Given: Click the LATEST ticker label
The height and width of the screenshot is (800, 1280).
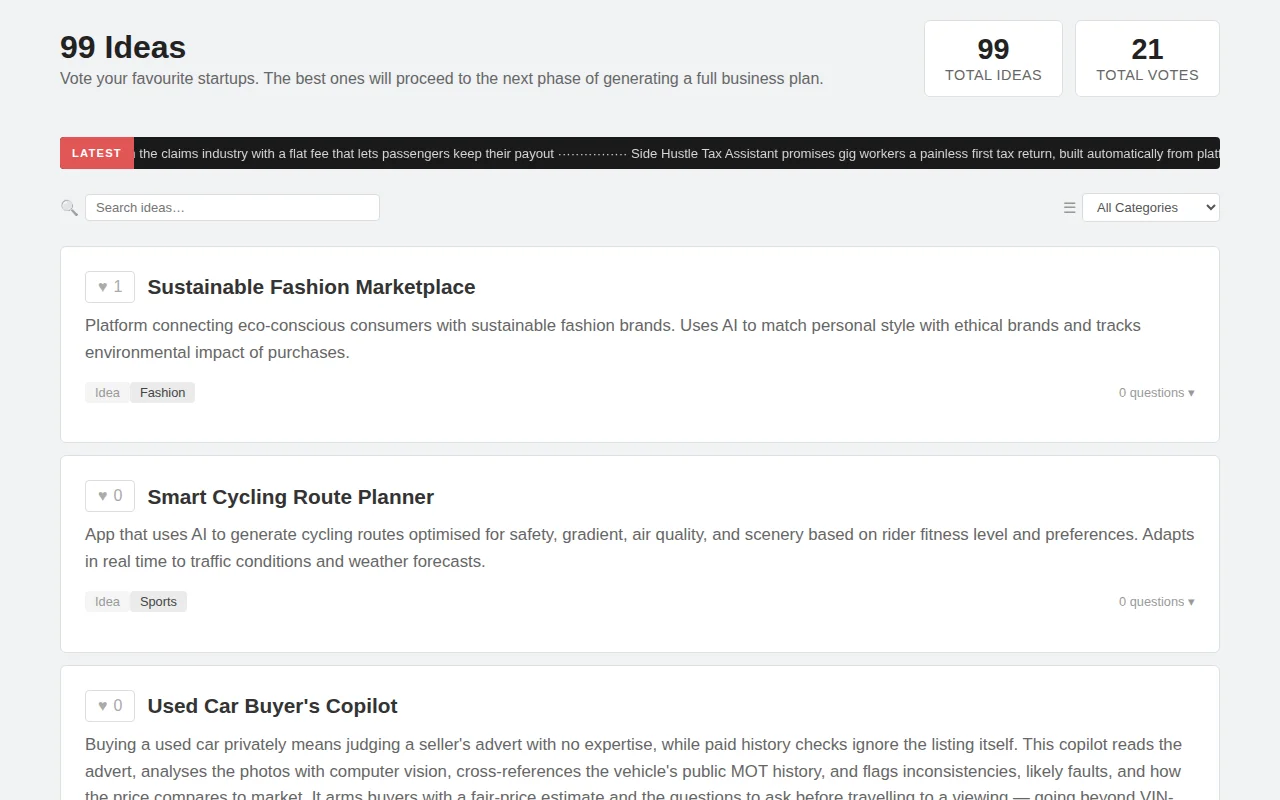Looking at the screenshot, I should 97,153.
